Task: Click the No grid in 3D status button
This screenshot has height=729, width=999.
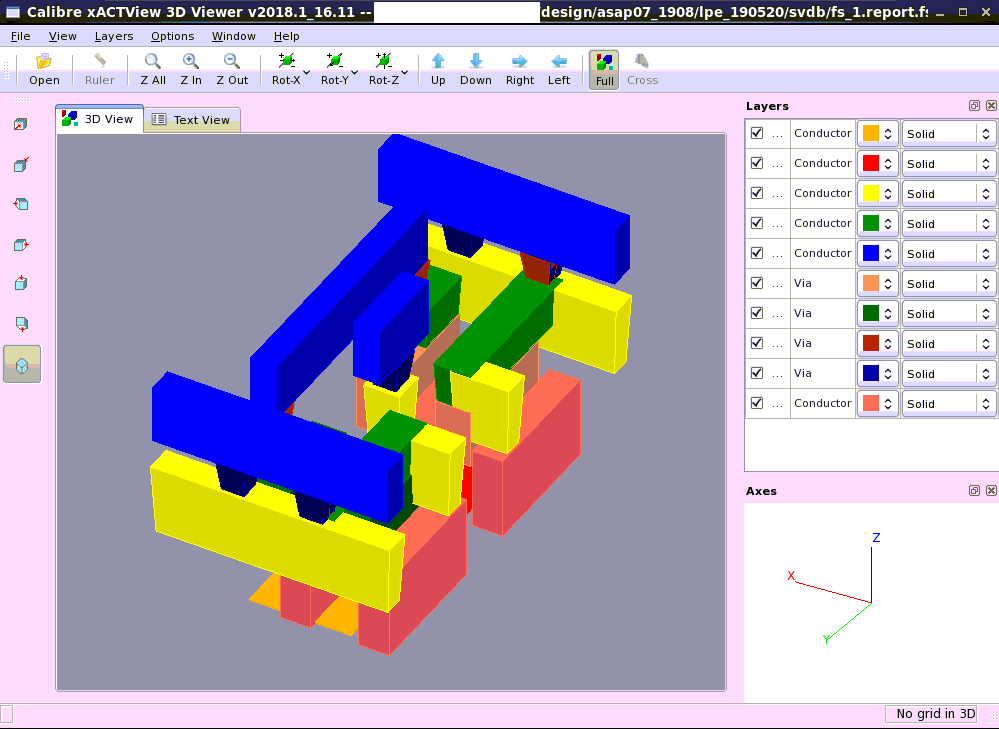Action: pos(931,713)
